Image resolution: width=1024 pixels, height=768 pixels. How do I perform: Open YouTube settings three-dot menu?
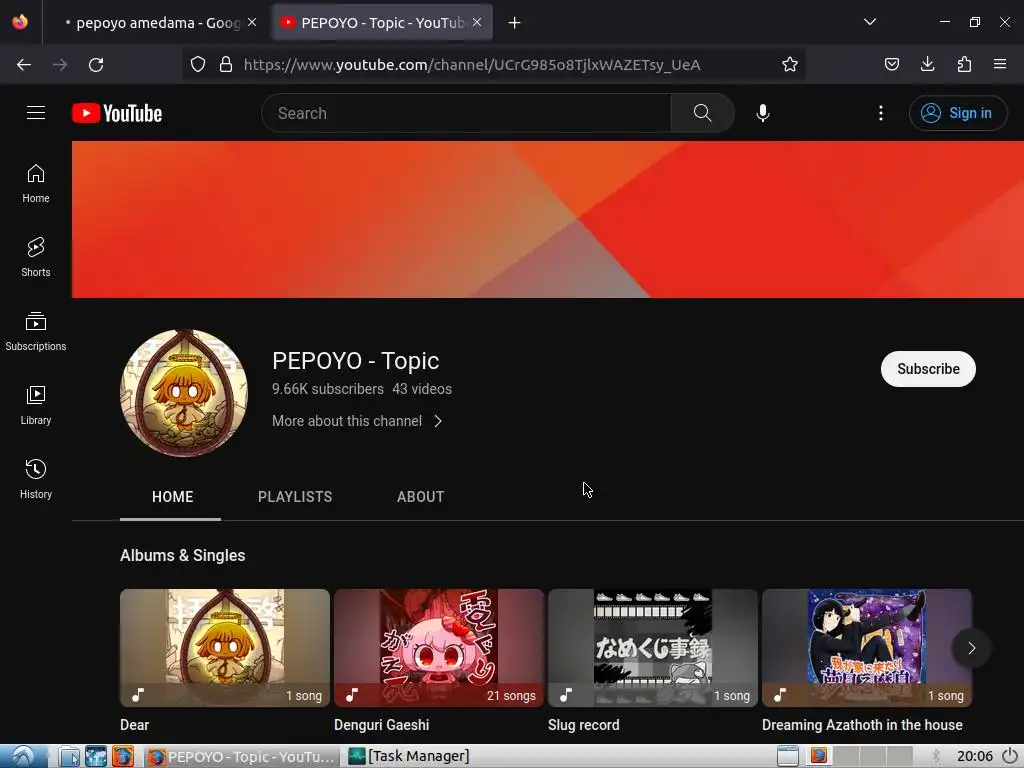pyautogui.click(x=881, y=113)
